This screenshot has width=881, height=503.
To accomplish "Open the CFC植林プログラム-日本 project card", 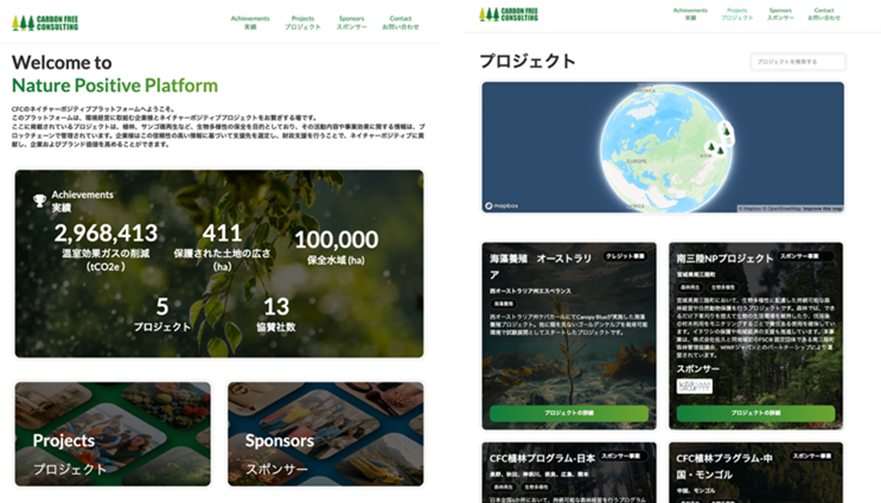I will (568, 472).
